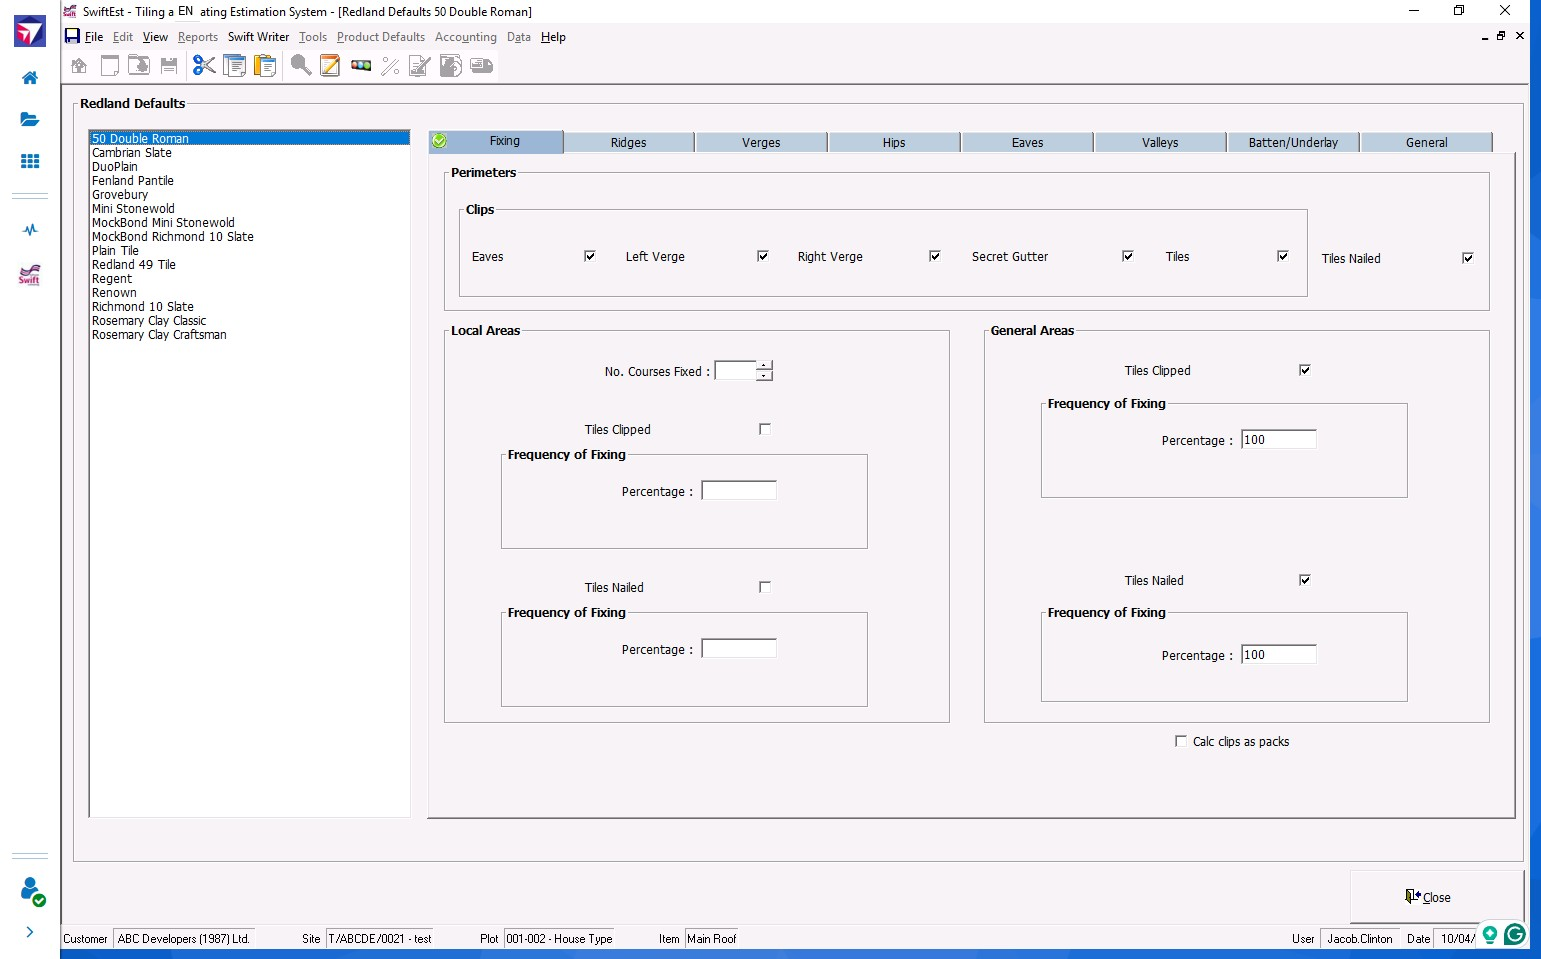Switch to the Batten/Underlay tab
1541x959 pixels.
tap(1292, 142)
